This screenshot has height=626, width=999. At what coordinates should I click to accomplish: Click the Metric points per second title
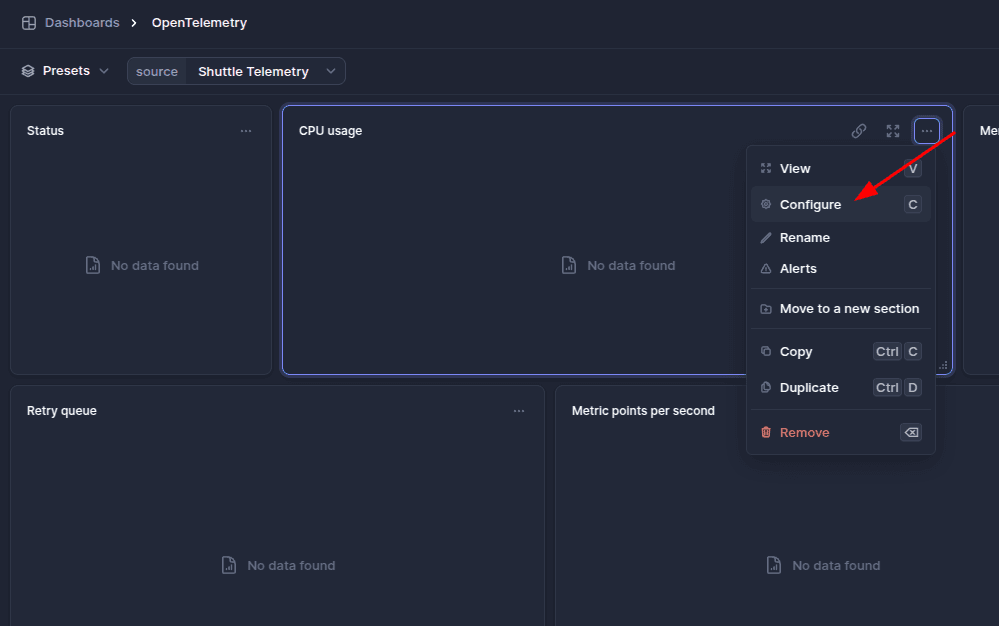pos(643,411)
